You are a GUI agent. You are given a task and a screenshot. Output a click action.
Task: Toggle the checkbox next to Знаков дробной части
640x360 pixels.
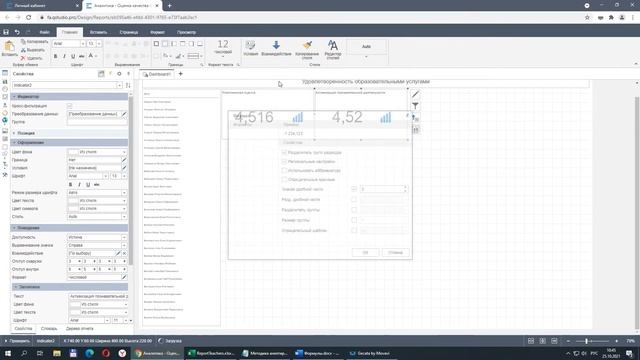pyautogui.click(x=354, y=189)
